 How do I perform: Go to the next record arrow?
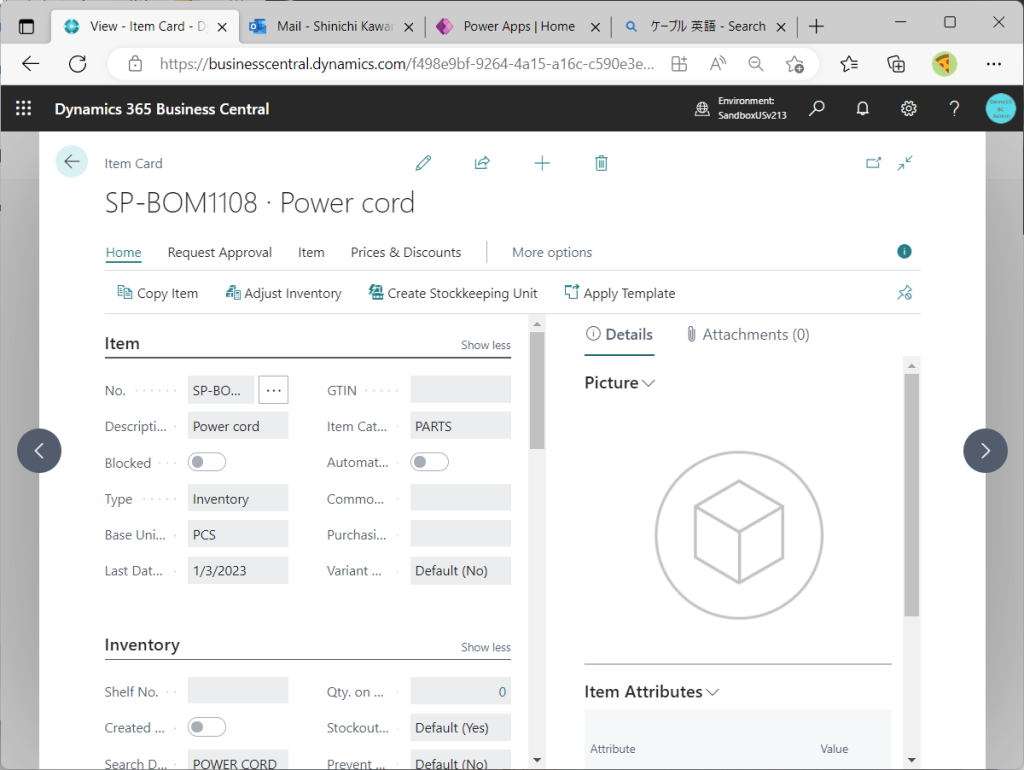point(985,451)
